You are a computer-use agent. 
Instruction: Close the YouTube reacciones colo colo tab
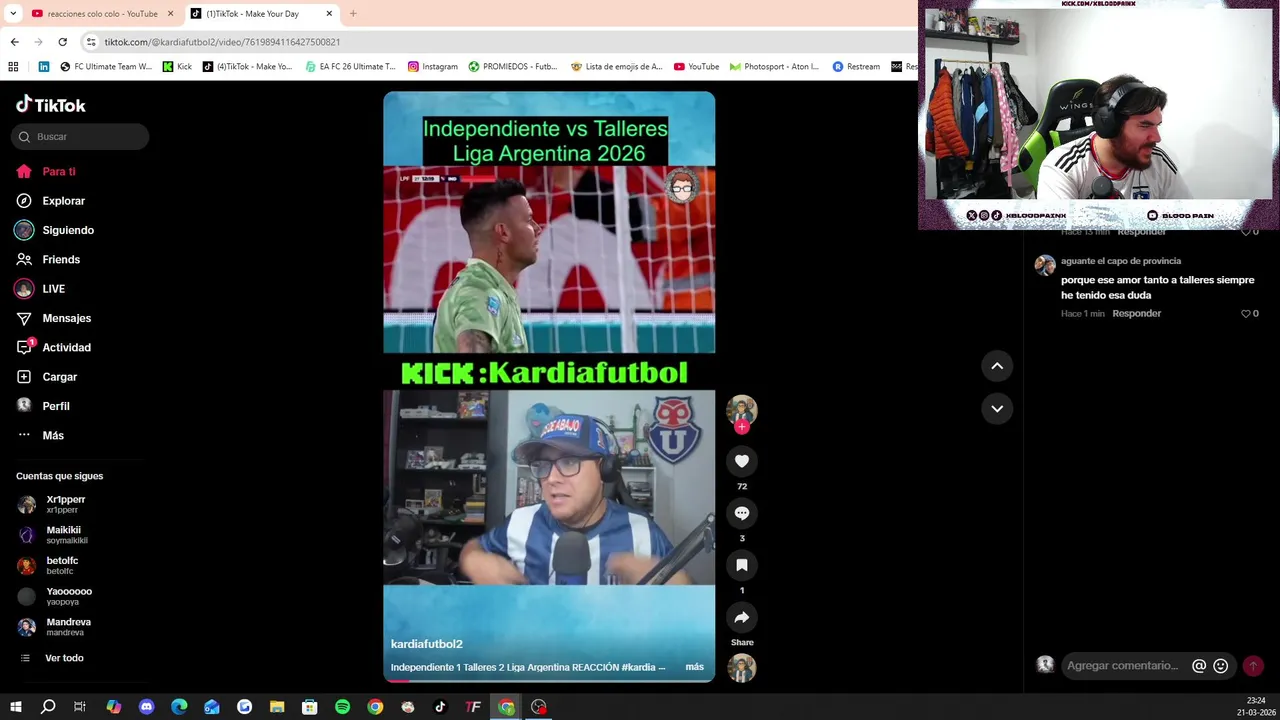(x=170, y=14)
